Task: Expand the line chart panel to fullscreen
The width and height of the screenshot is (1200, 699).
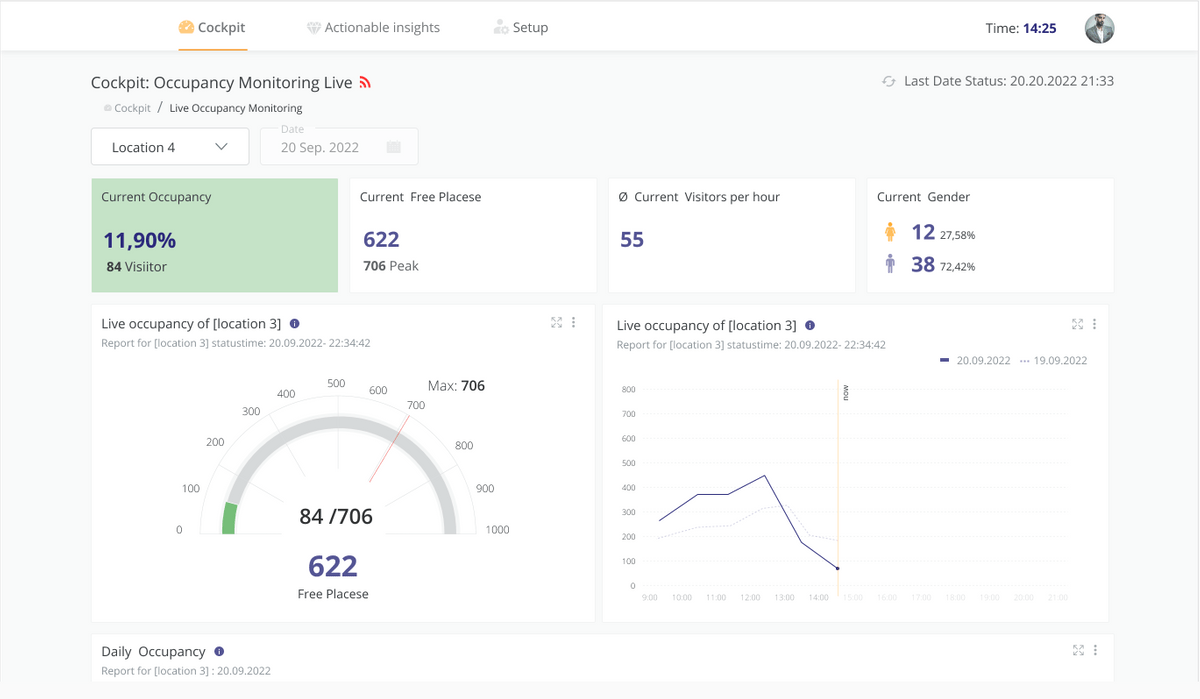Action: click(x=1077, y=324)
